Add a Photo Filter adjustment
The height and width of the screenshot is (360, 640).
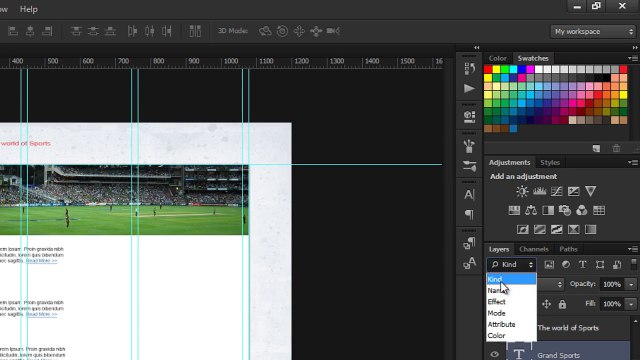tap(565, 211)
